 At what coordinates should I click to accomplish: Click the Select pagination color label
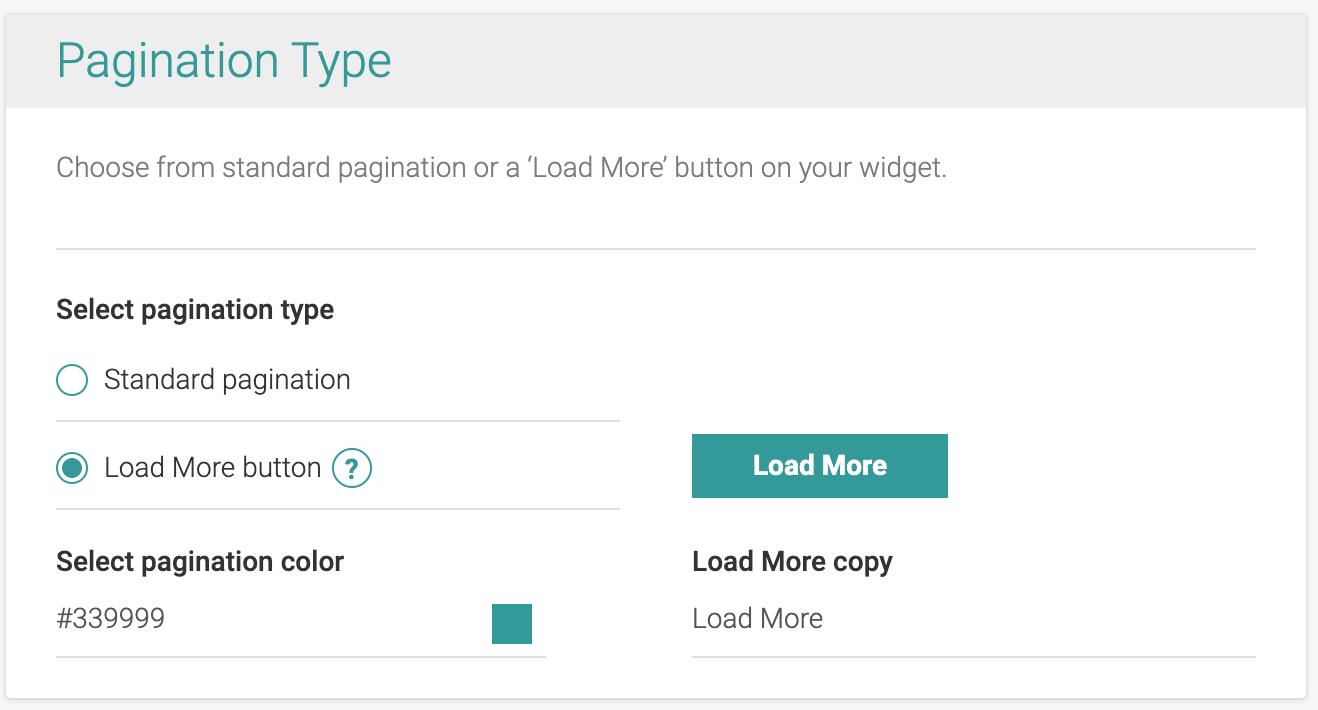[199, 562]
